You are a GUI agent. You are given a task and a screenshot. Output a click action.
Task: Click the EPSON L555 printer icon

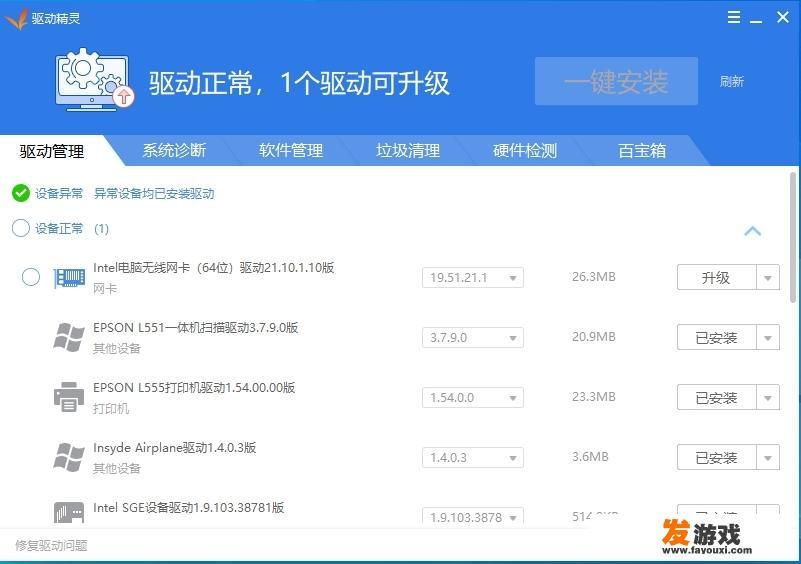pyautogui.click(x=69, y=397)
